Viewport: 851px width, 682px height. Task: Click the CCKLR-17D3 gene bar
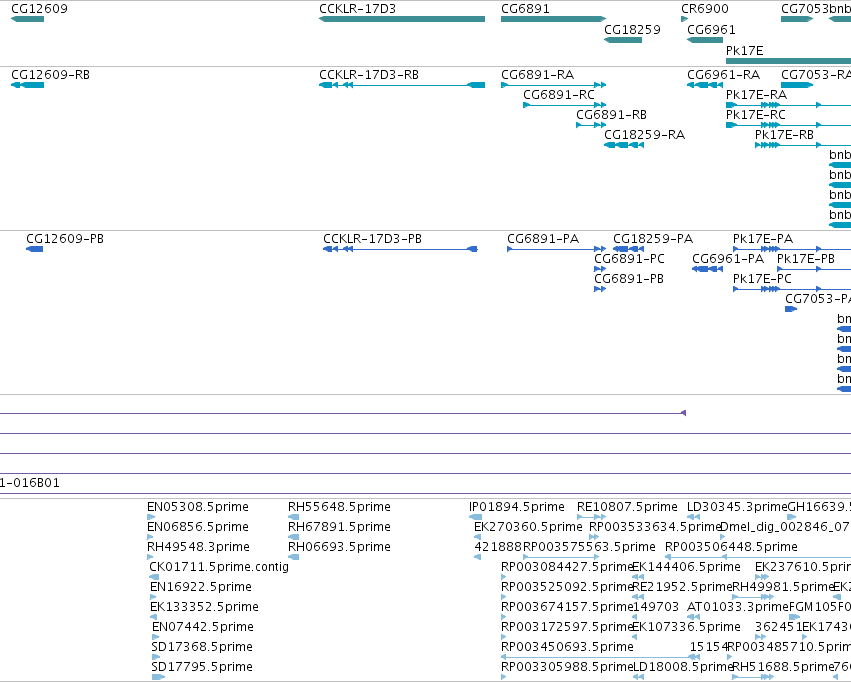click(402, 19)
